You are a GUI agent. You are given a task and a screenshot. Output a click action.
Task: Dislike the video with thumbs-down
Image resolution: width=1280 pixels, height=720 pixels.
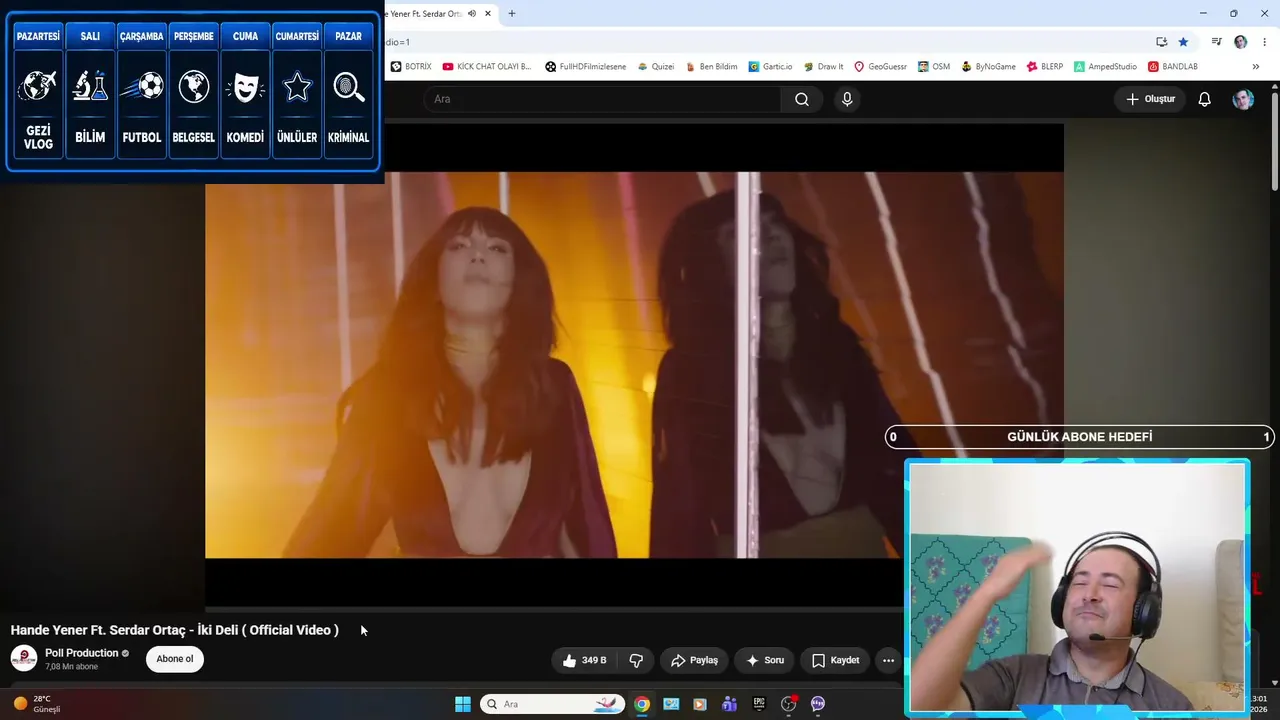tap(636, 660)
